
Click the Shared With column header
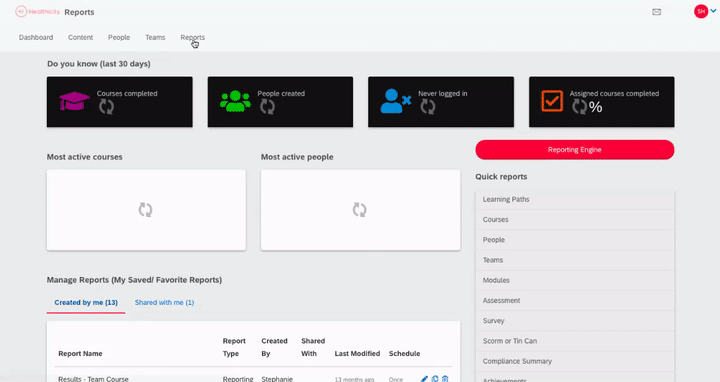pyautogui.click(x=313, y=347)
